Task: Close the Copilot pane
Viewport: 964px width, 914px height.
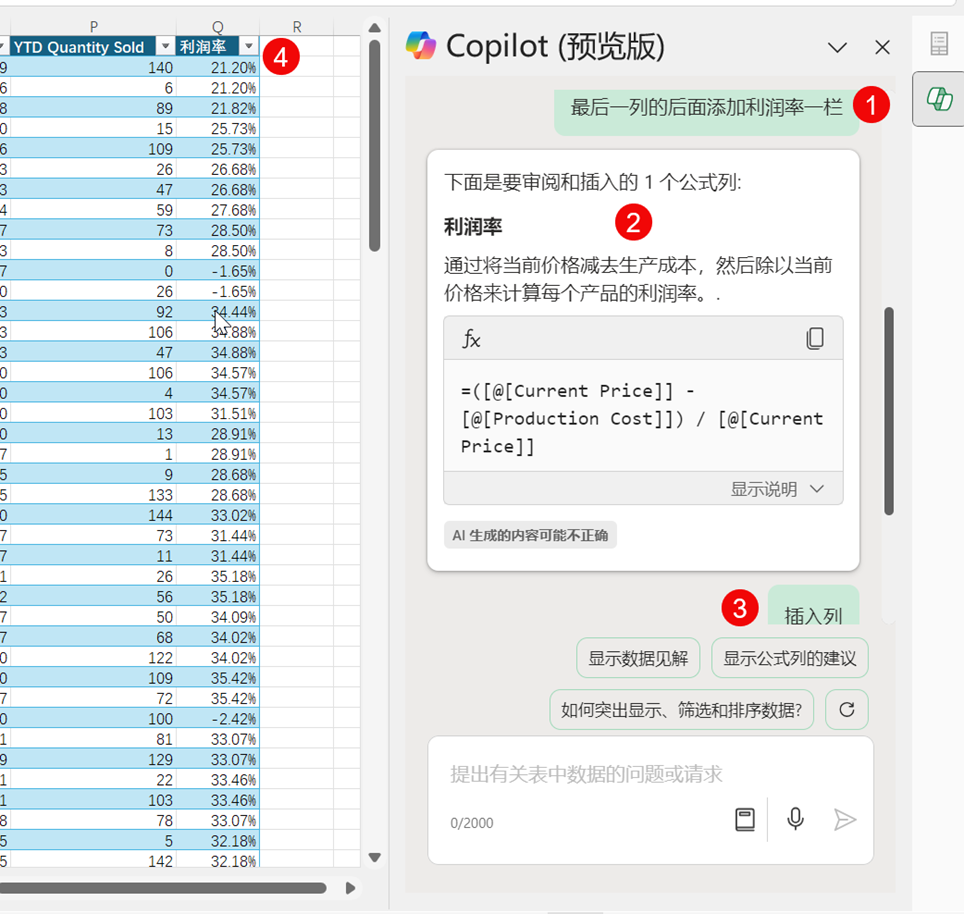Action: tap(882, 47)
